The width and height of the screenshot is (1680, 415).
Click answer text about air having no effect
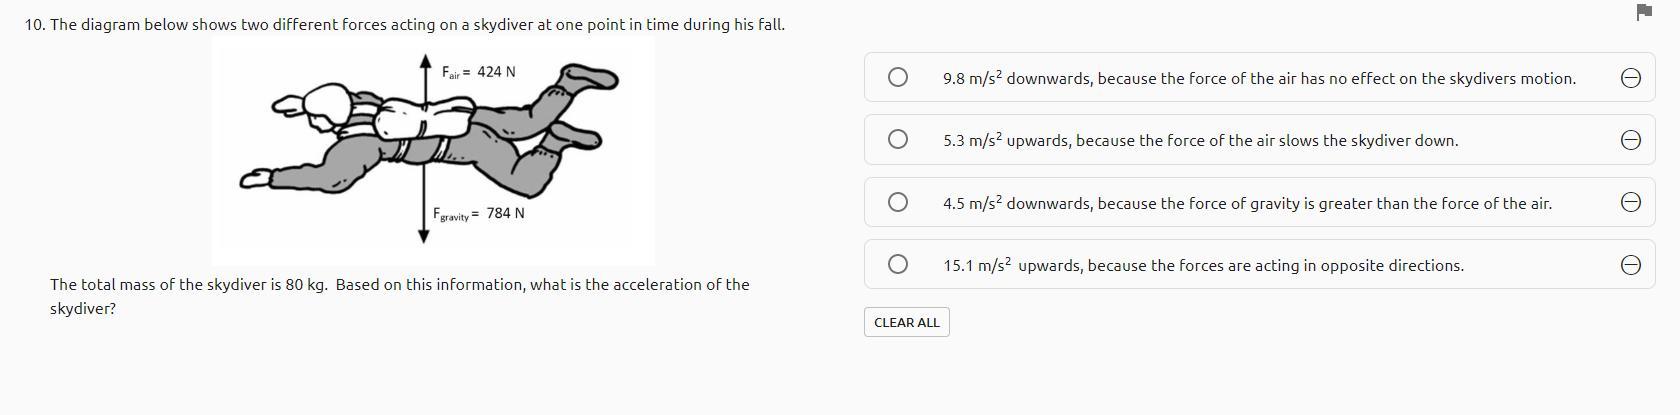[x=1258, y=78]
